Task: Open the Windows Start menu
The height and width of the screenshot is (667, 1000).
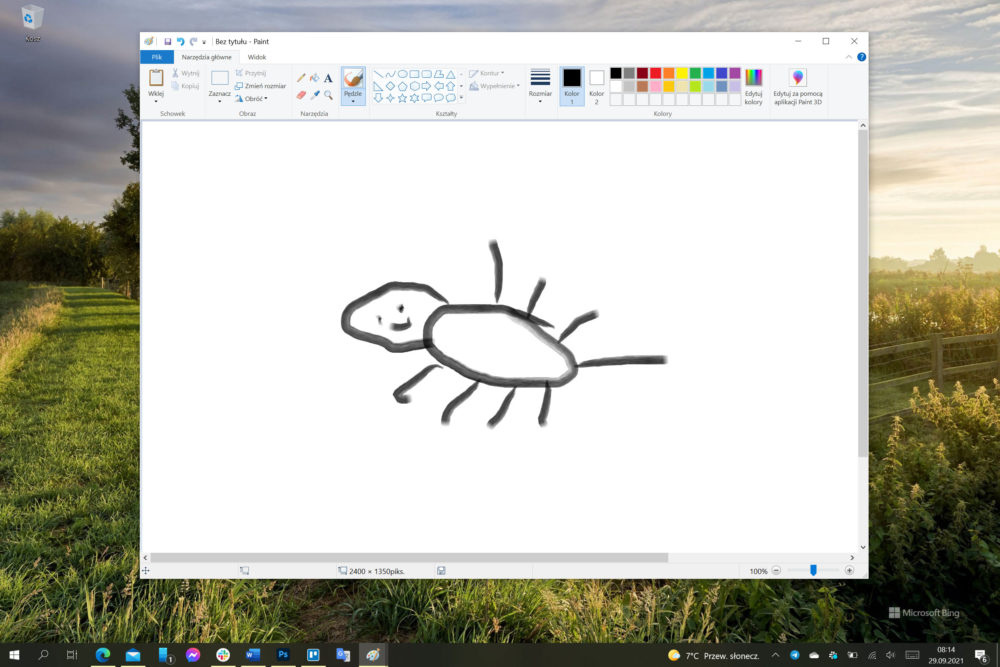Action: point(14,655)
